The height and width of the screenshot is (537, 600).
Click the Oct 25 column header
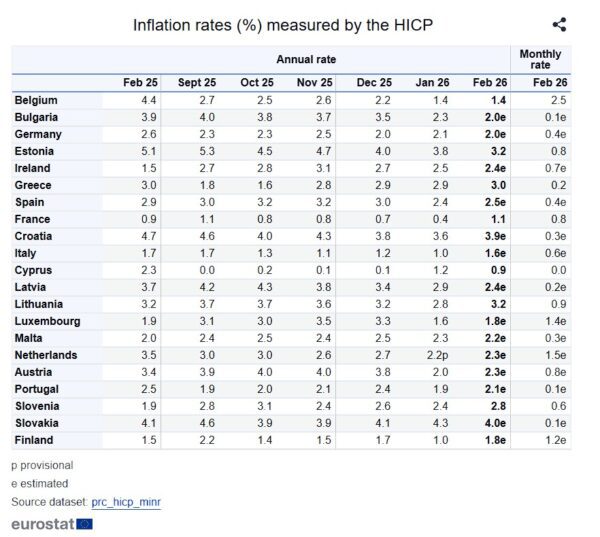tap(257, 82)
